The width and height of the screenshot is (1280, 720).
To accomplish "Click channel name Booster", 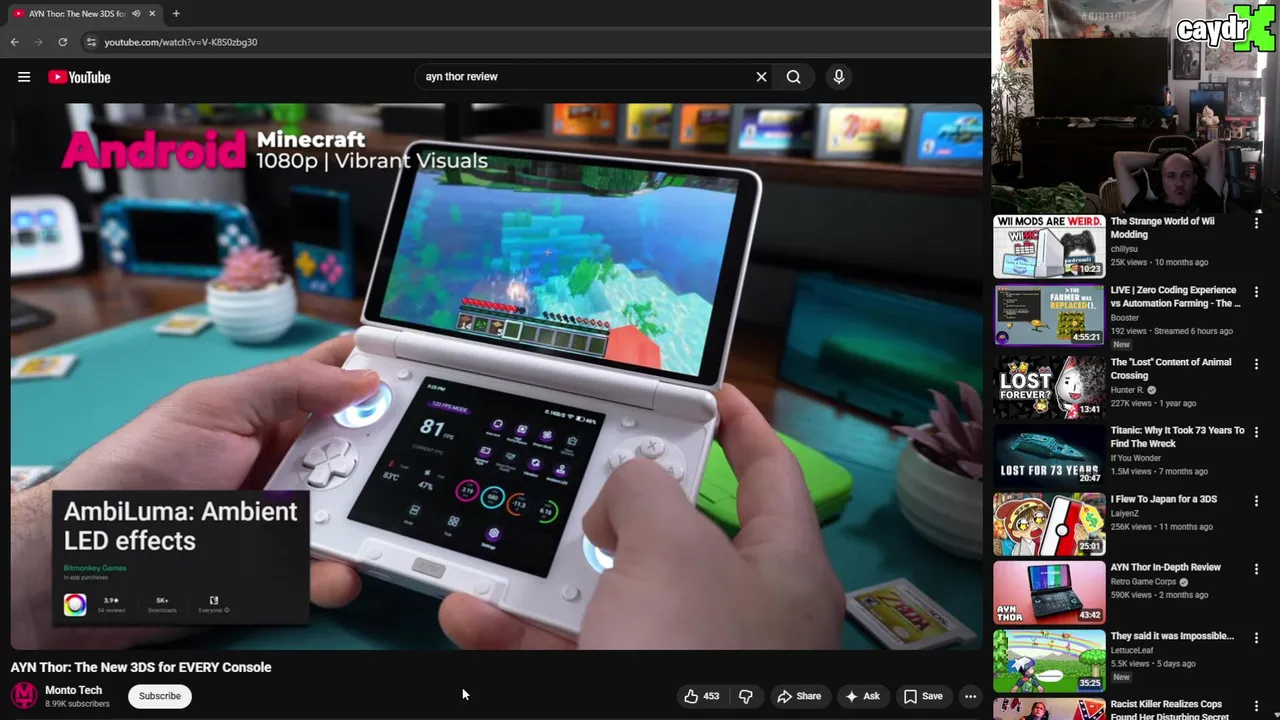I will [1125, 318].
